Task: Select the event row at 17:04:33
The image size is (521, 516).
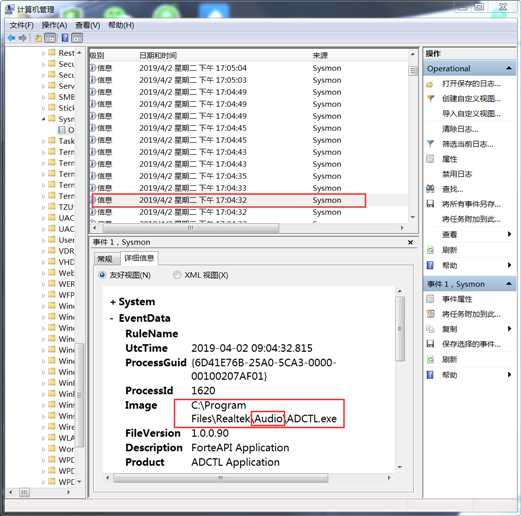Action: pos(248,188)
